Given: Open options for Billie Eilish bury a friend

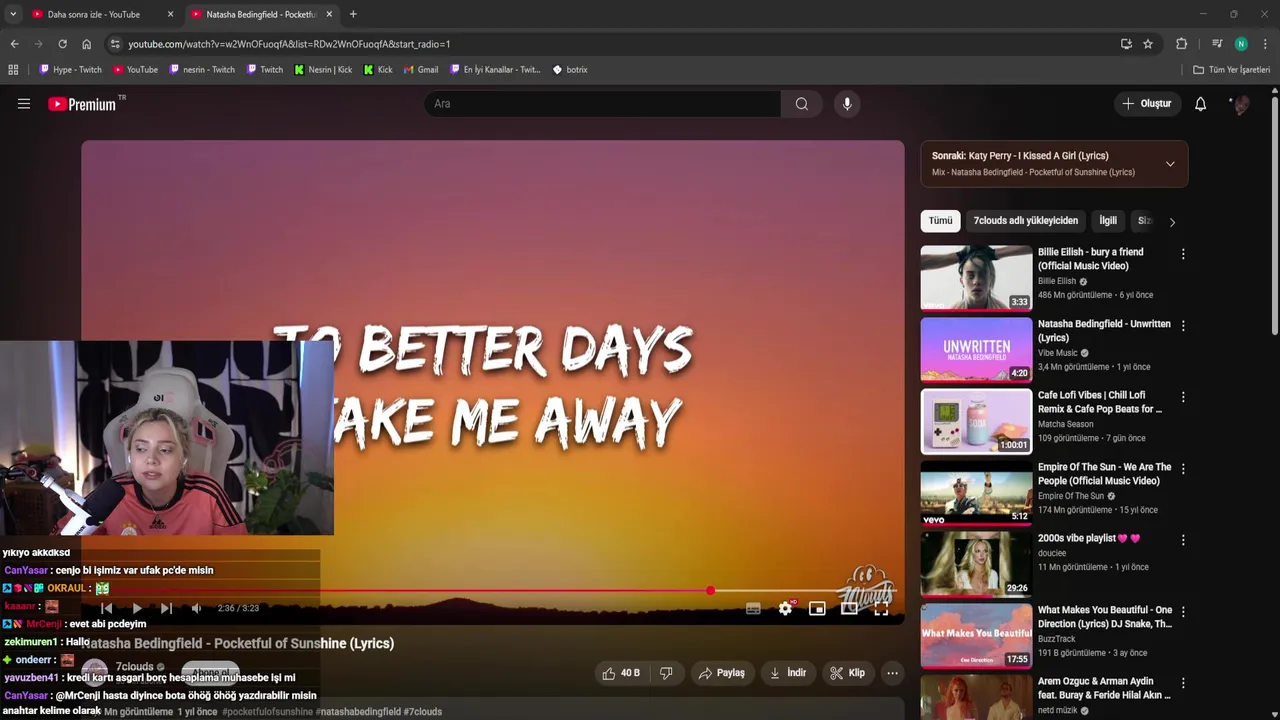Looking at the screenshot, I should [1183, 254].
